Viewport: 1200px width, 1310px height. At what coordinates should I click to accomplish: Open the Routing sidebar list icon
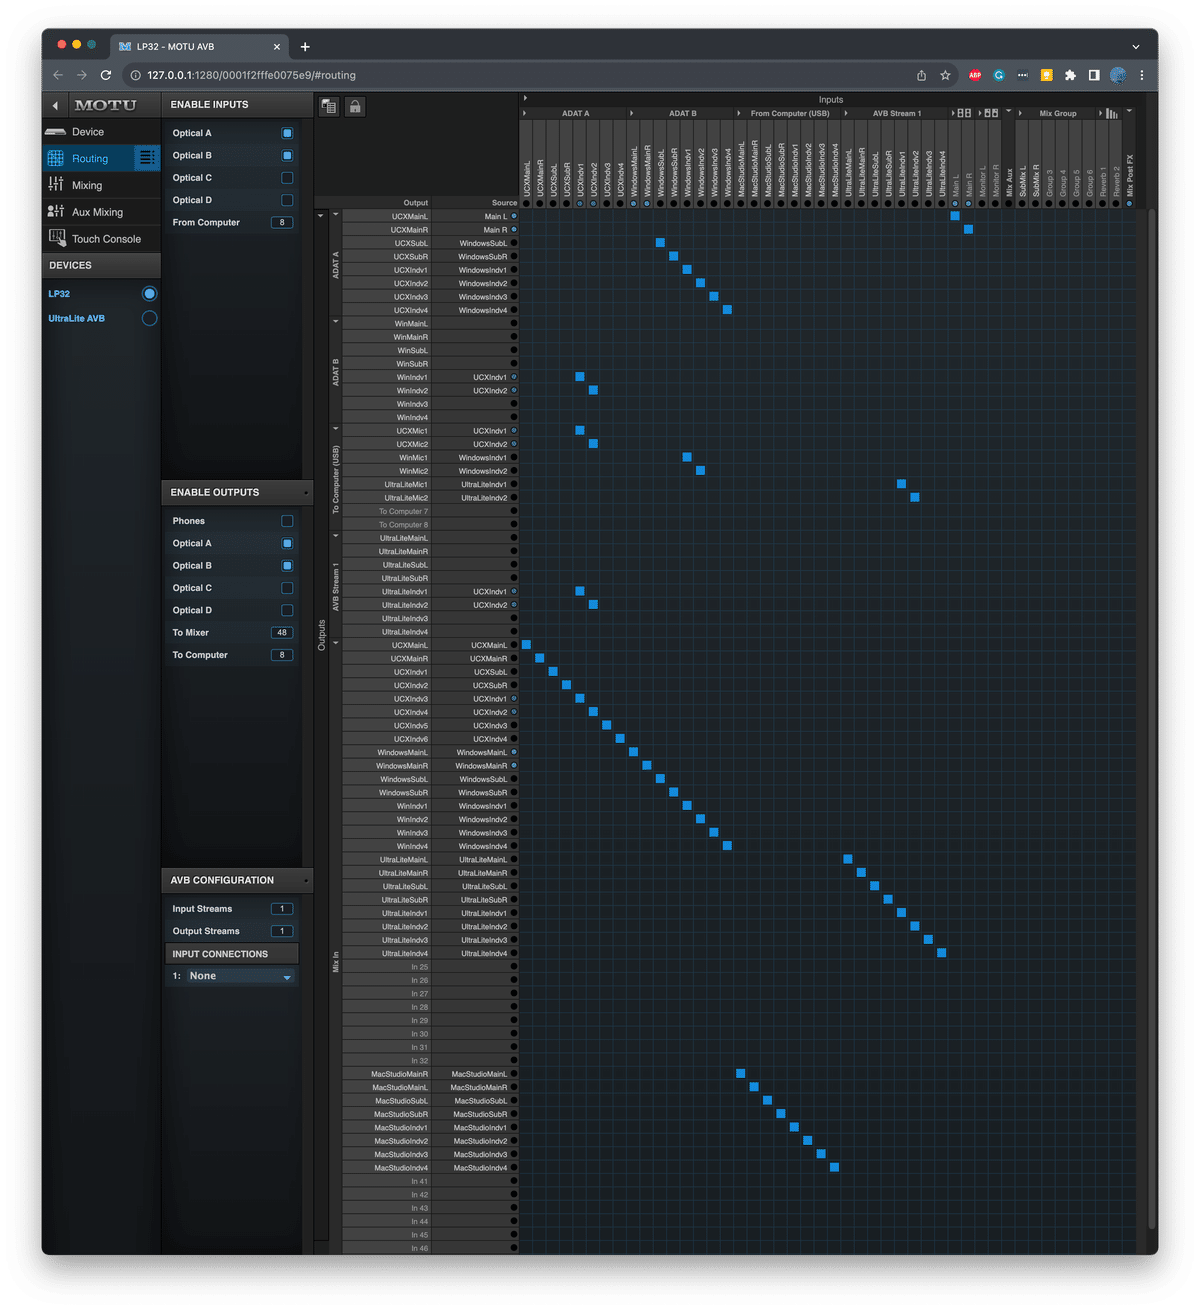click(147, 158)
